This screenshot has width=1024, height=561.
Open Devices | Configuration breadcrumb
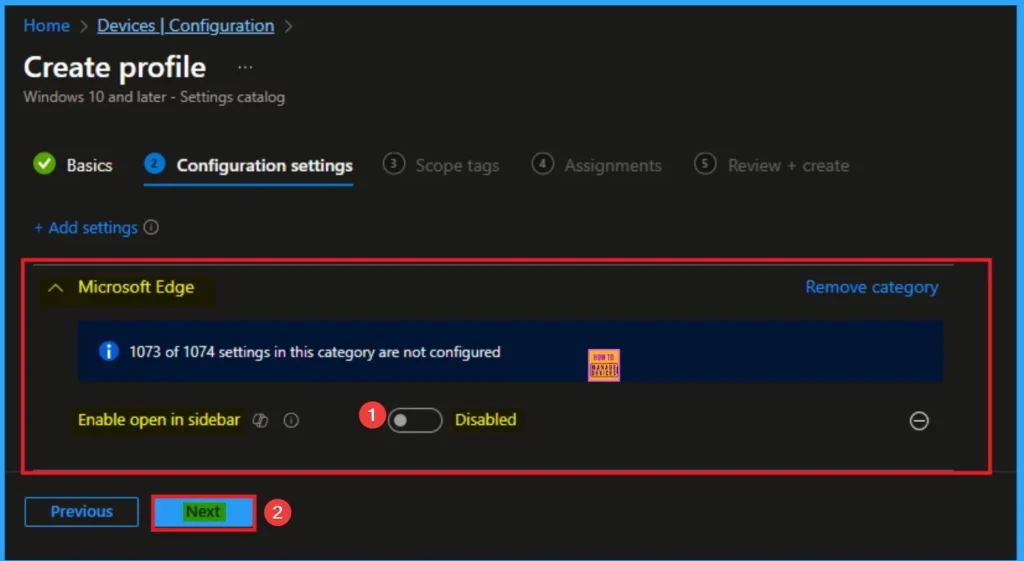pos(185,25)
